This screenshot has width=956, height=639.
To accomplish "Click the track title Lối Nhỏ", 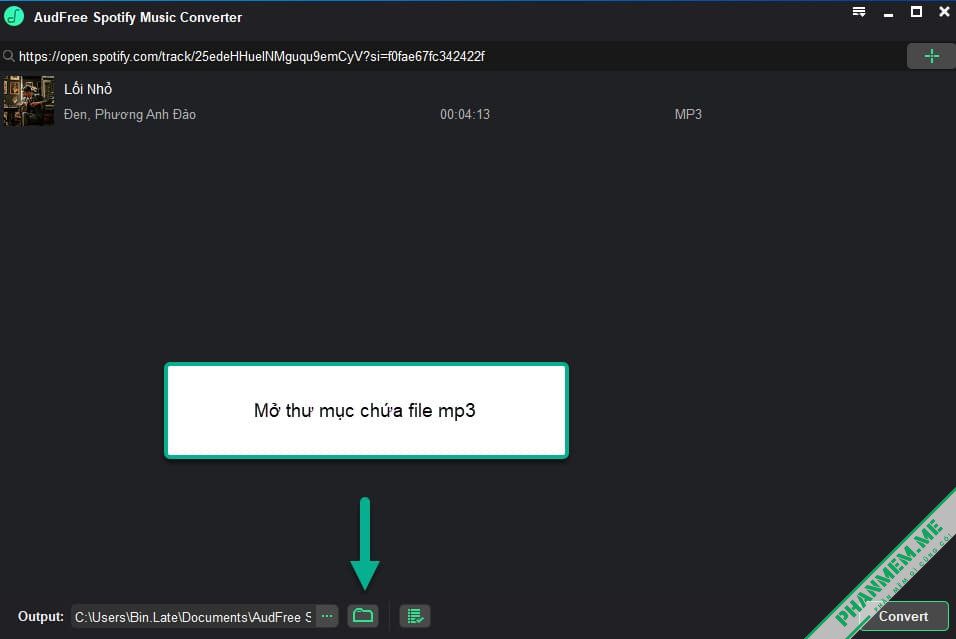I will (x=88, y=89).
